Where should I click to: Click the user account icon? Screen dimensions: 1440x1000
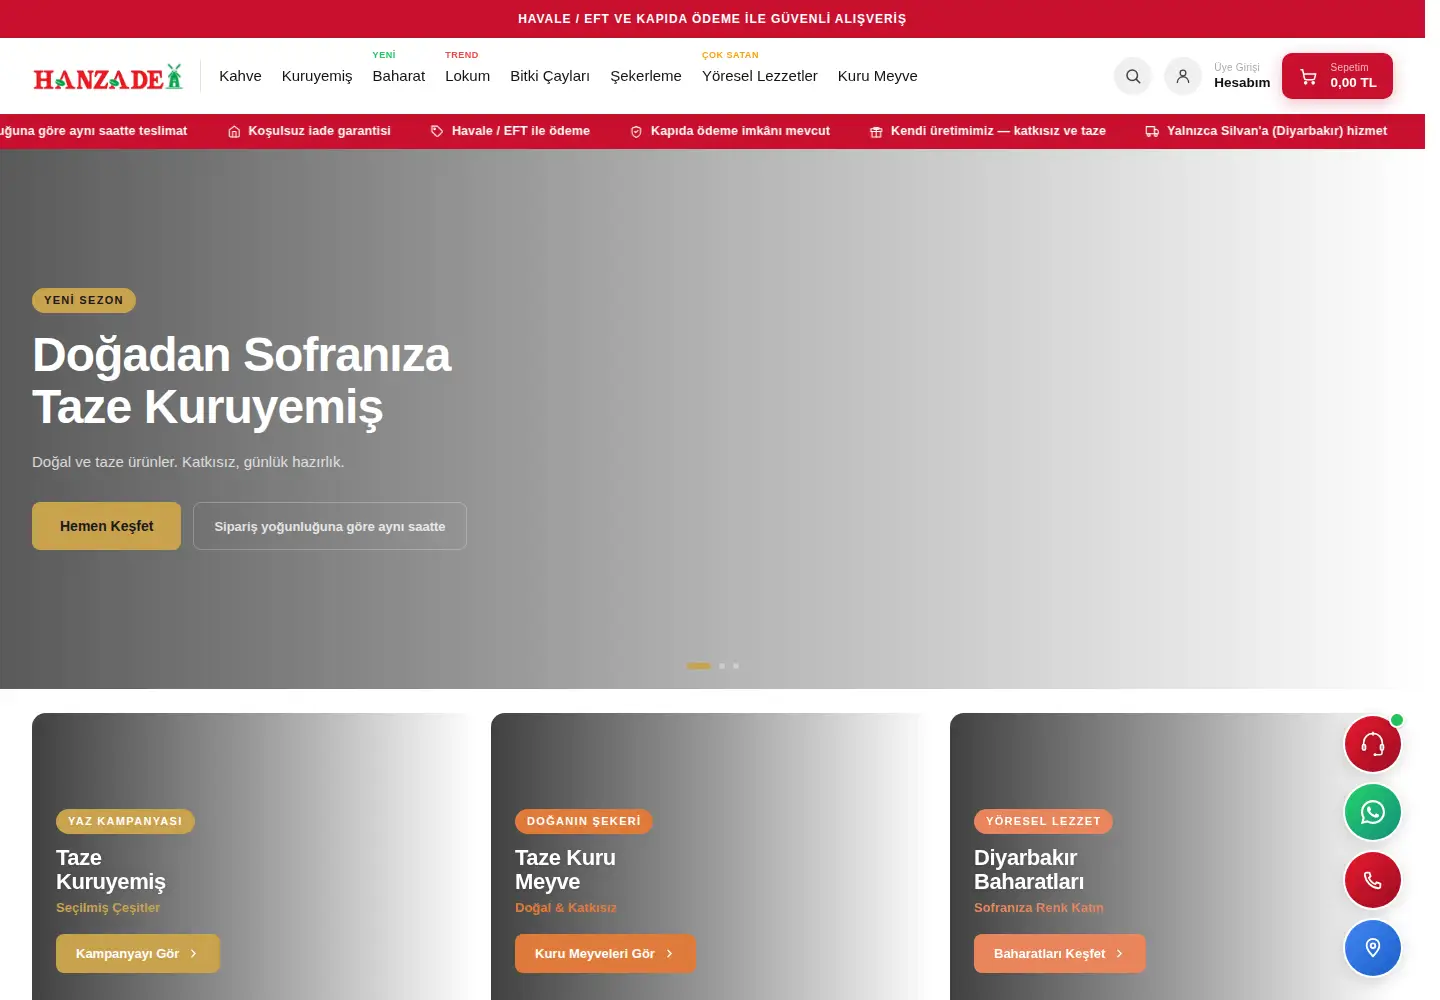[1183, 76]
